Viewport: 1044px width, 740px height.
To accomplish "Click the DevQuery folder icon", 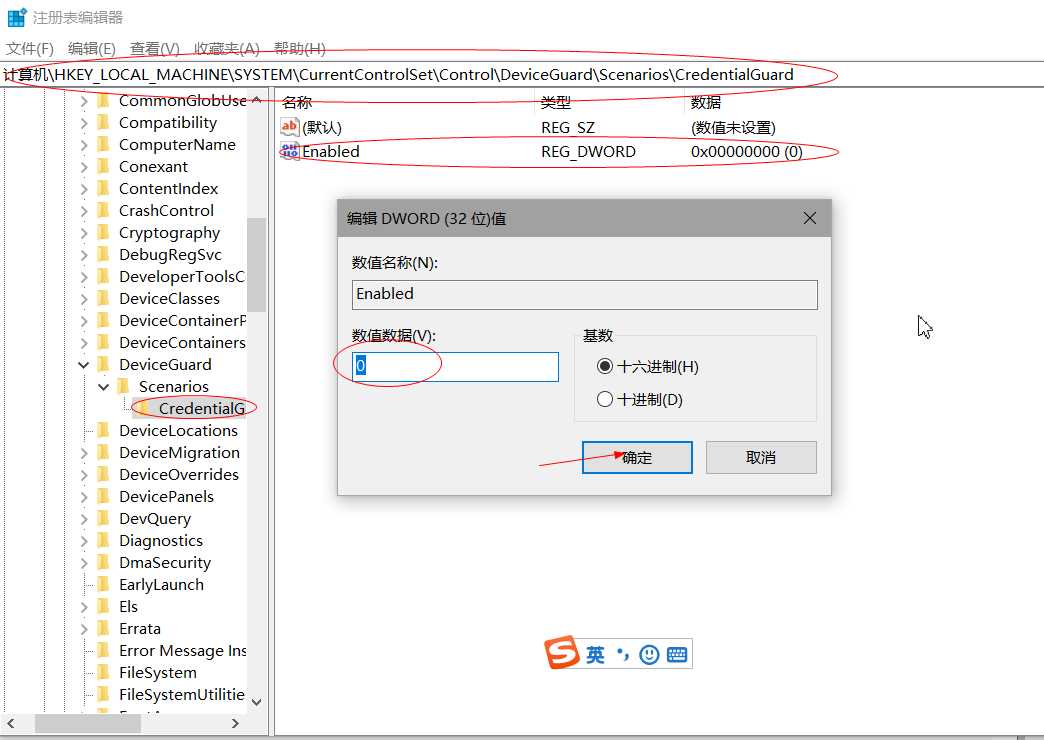I will (x=103, y=518).
